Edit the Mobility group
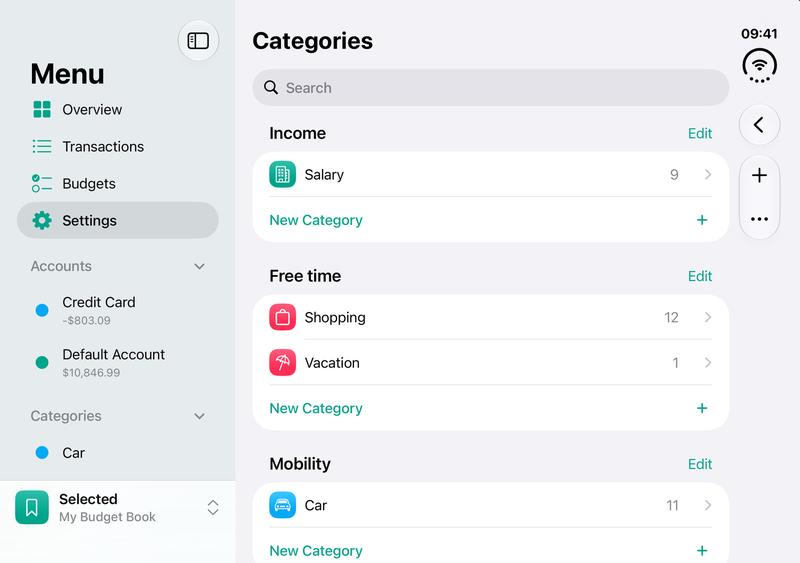The height and width of the screenshot is (563, 800). [x=699, y=464]
